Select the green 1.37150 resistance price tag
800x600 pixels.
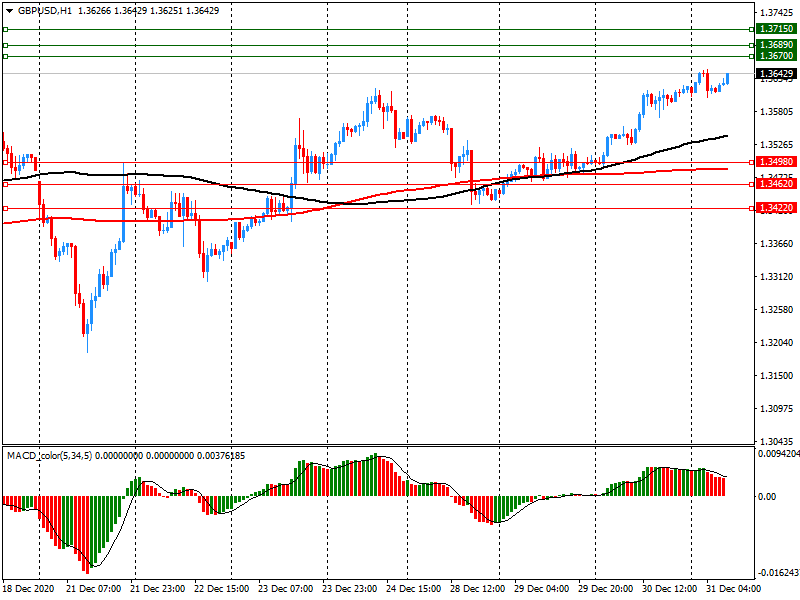coord(776,30)
